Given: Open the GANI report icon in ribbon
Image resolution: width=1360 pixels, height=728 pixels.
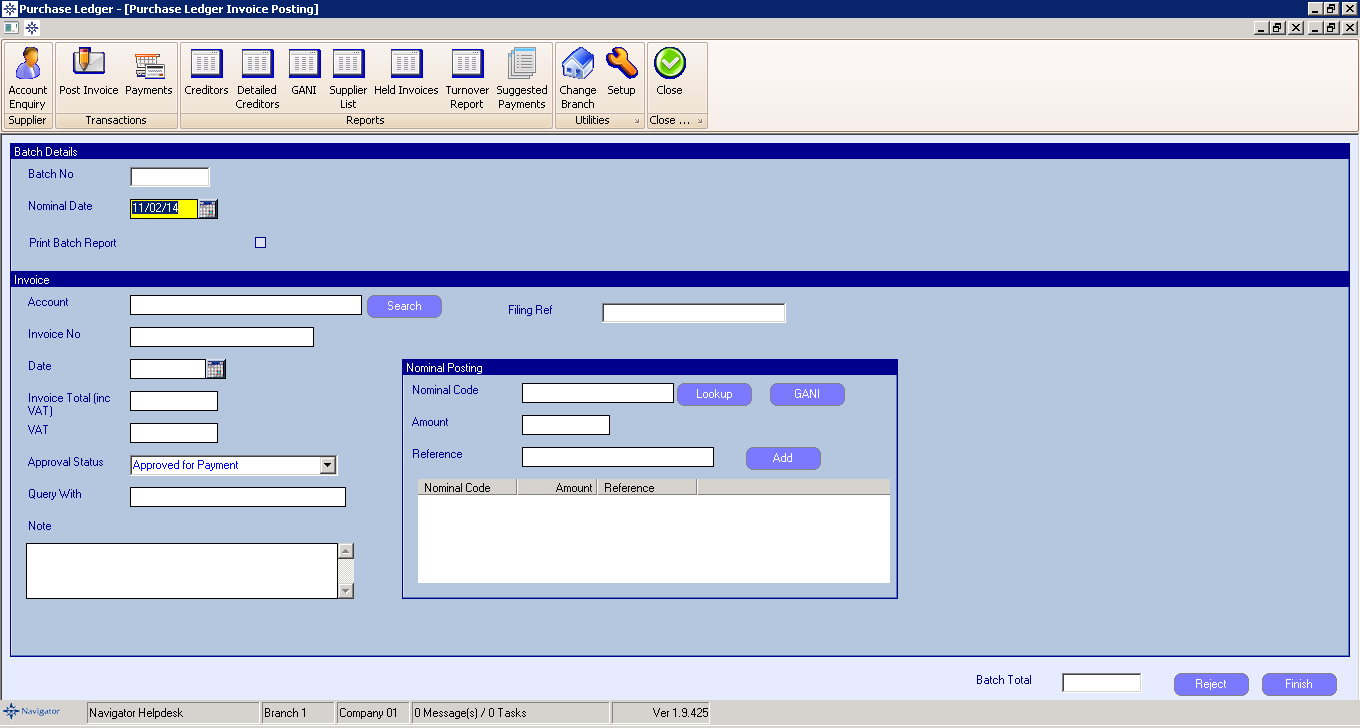Looking at the screenshot, I should (x=304, y=72).
